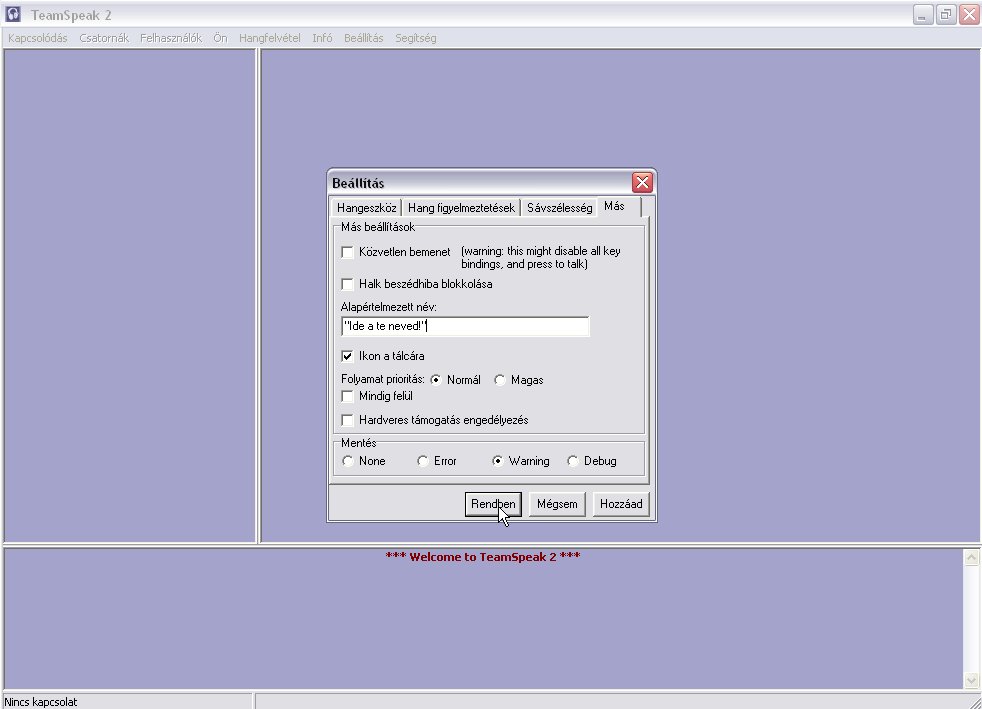
Task: Toggle Halk beszédhiba blokkolása checkbox
Action: point(348,284)
